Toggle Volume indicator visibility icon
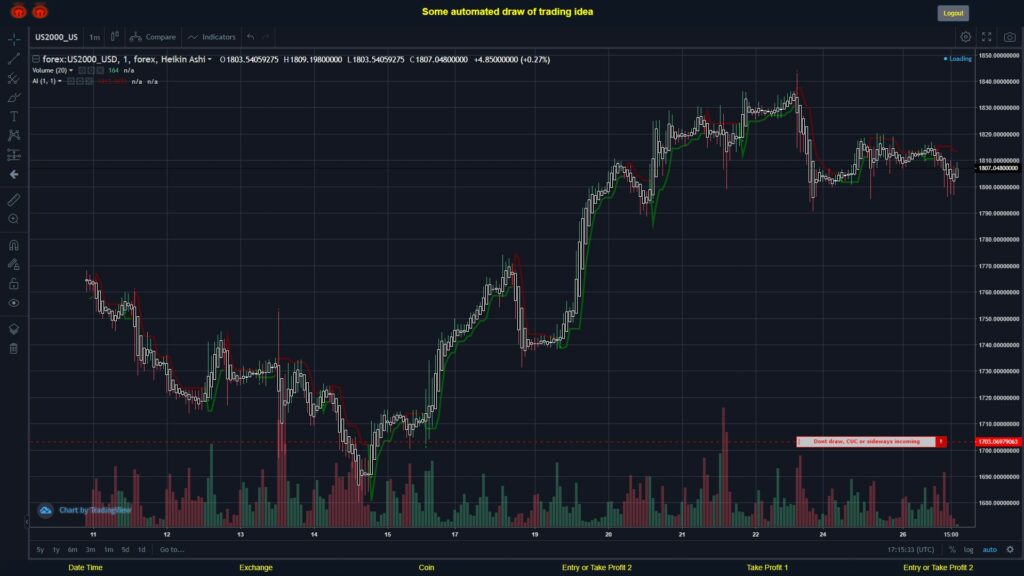1024x576 pixels. pyautogui.click(x=82, y=71)
